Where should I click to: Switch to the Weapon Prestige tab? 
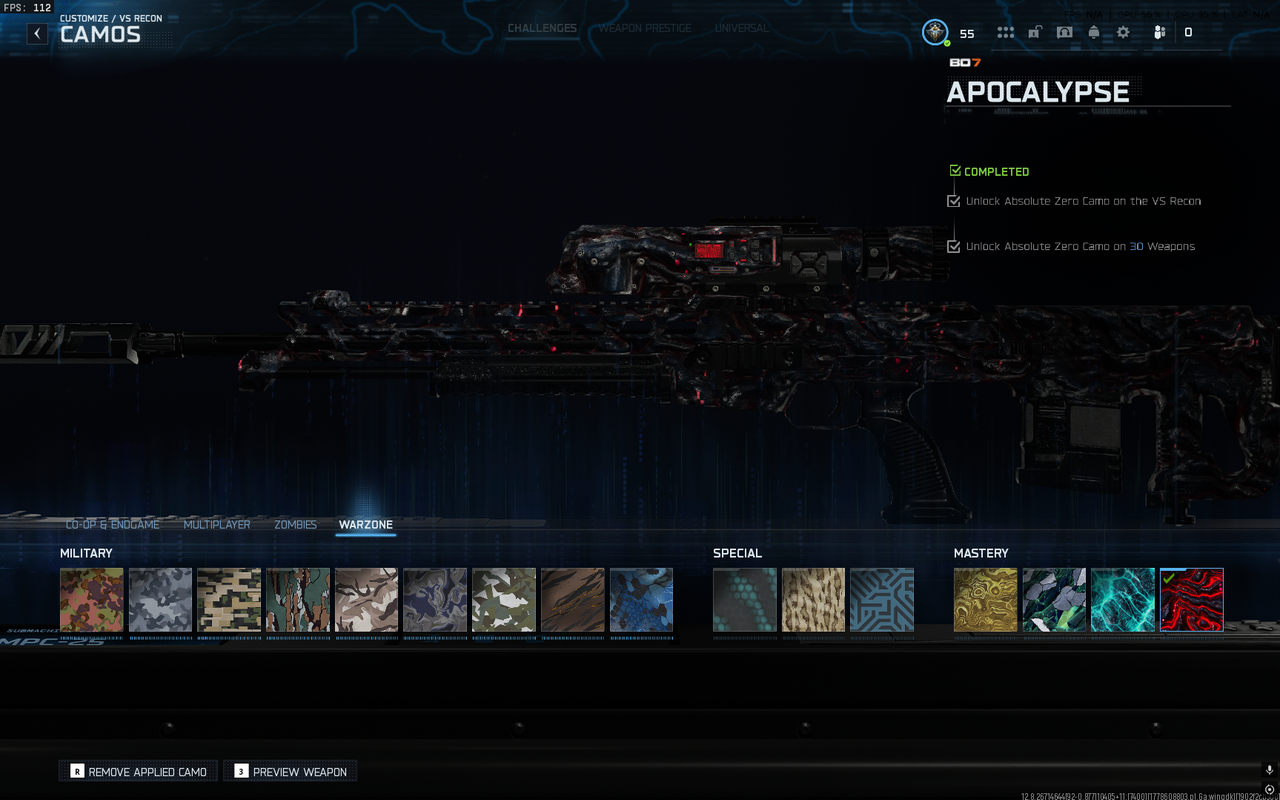[645, 28]
